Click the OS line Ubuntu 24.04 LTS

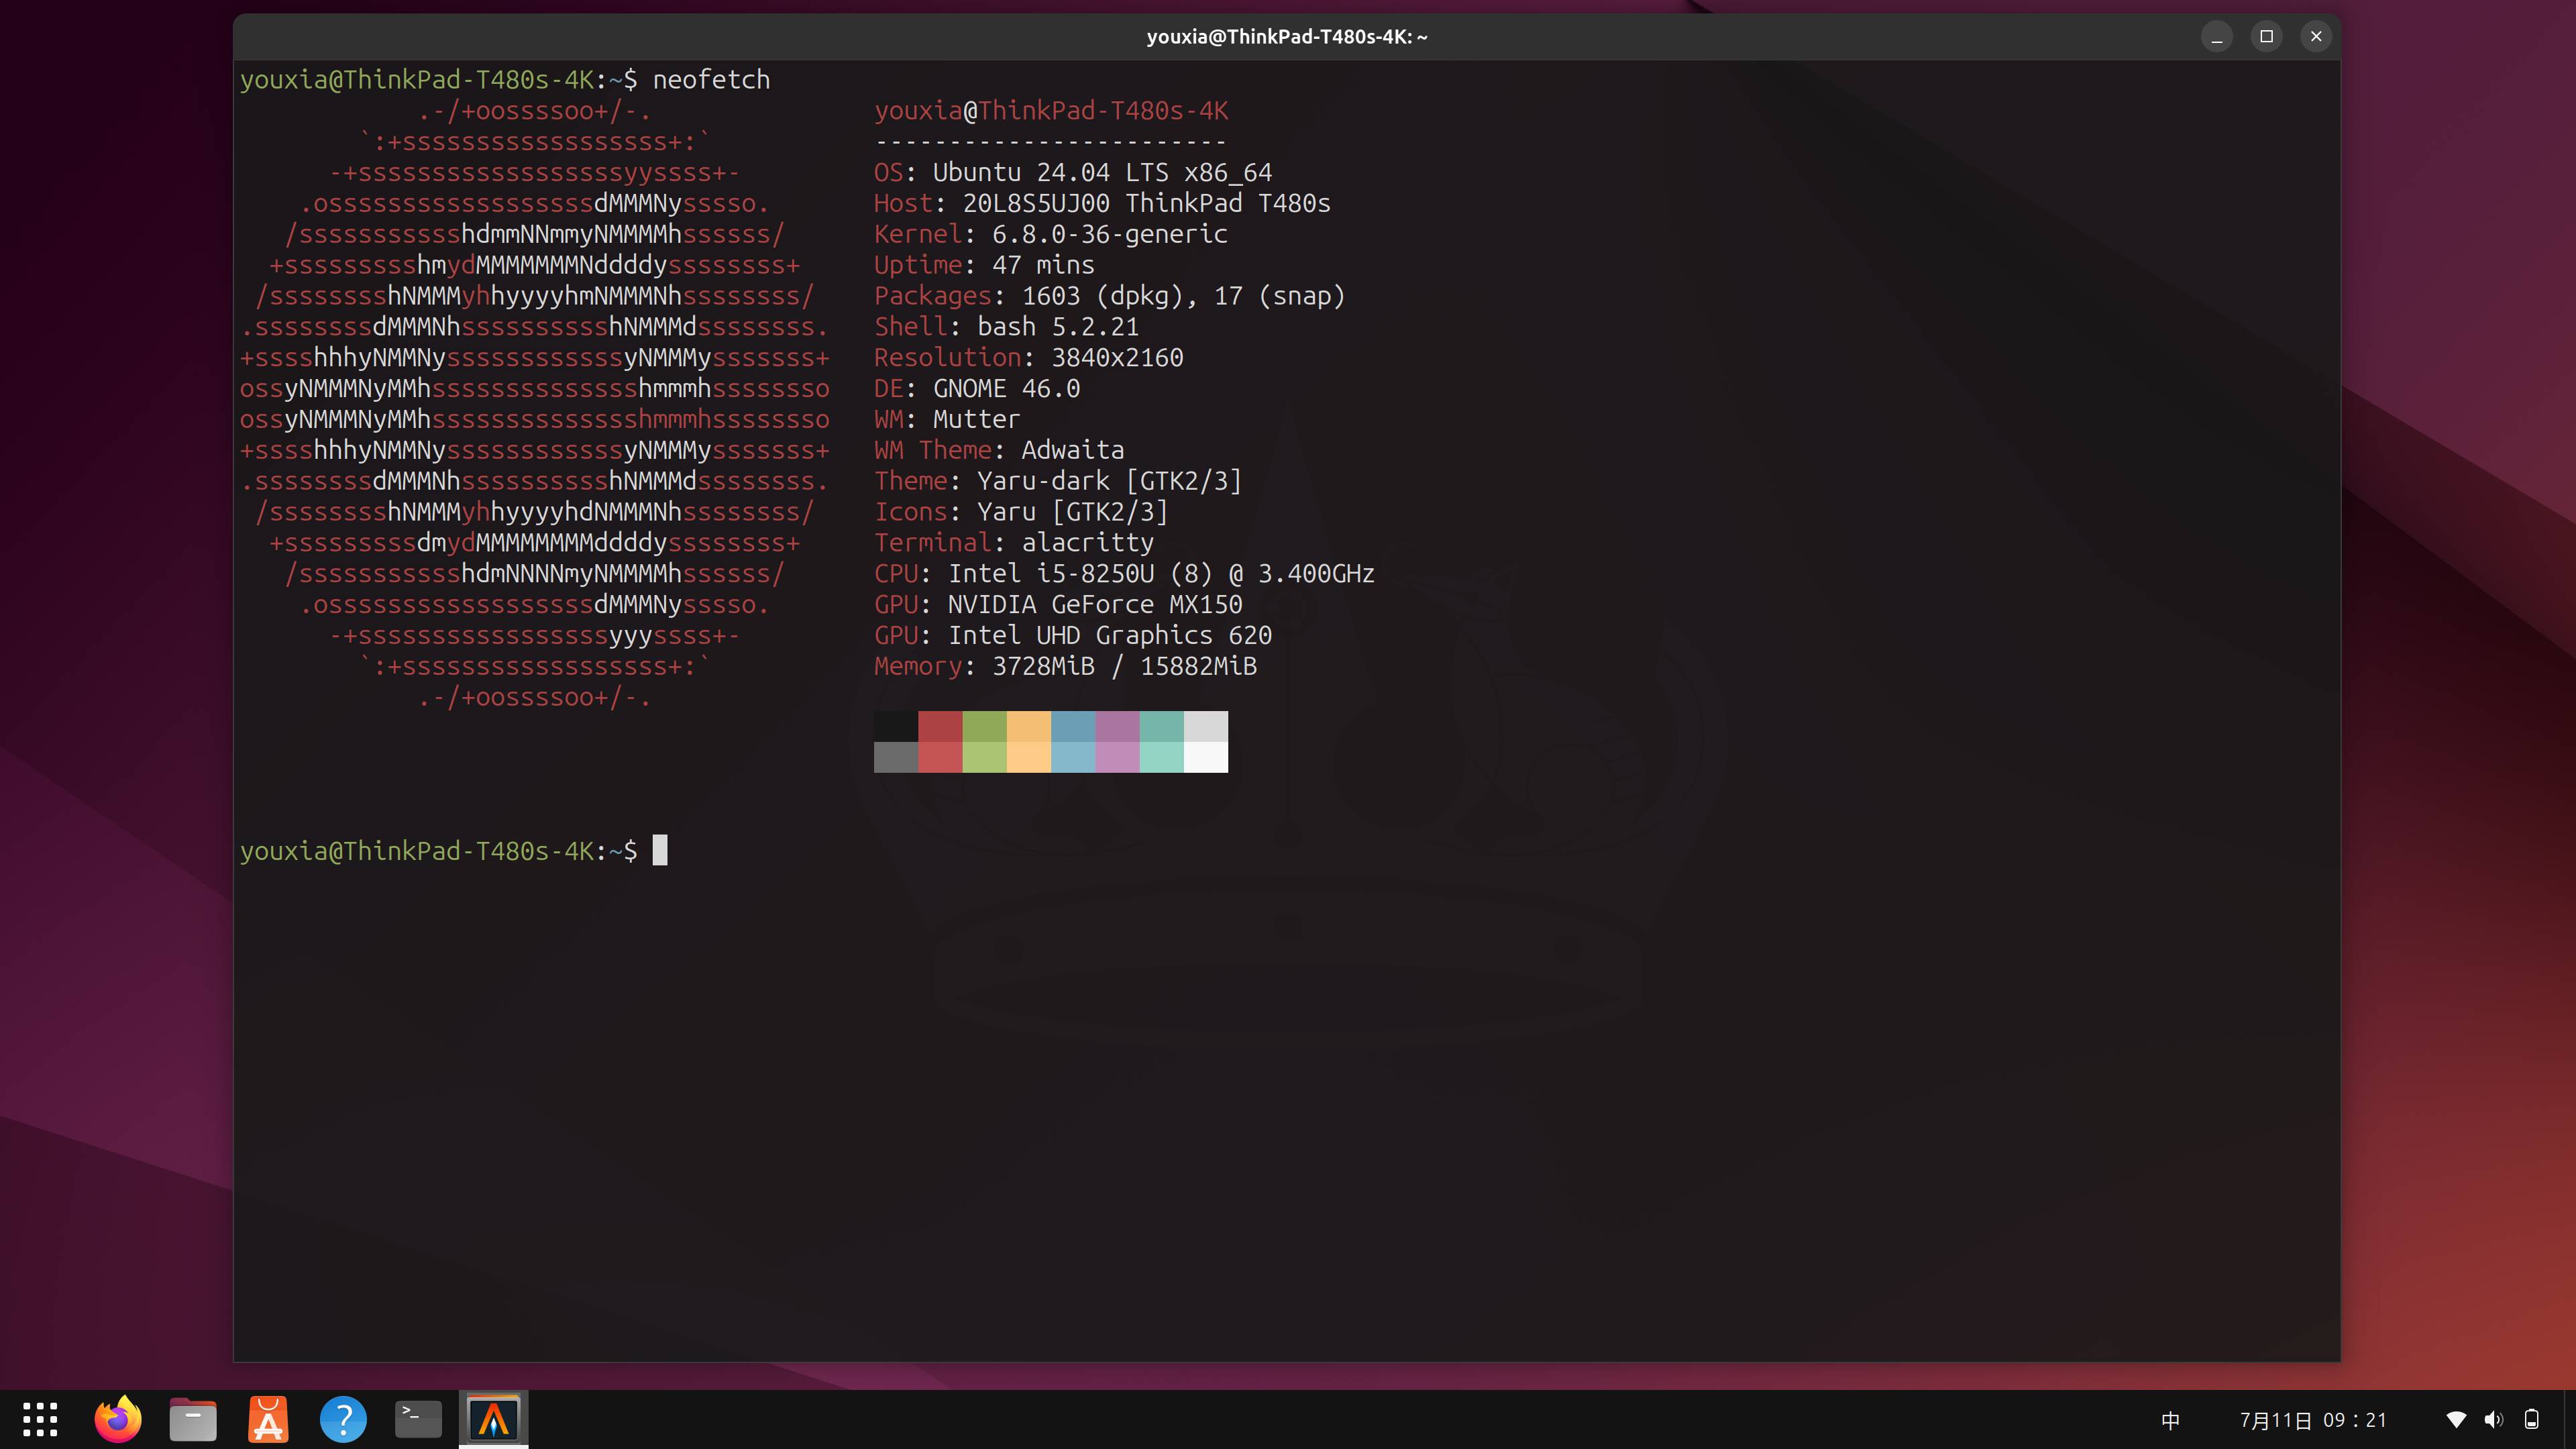click(1073, 173)
